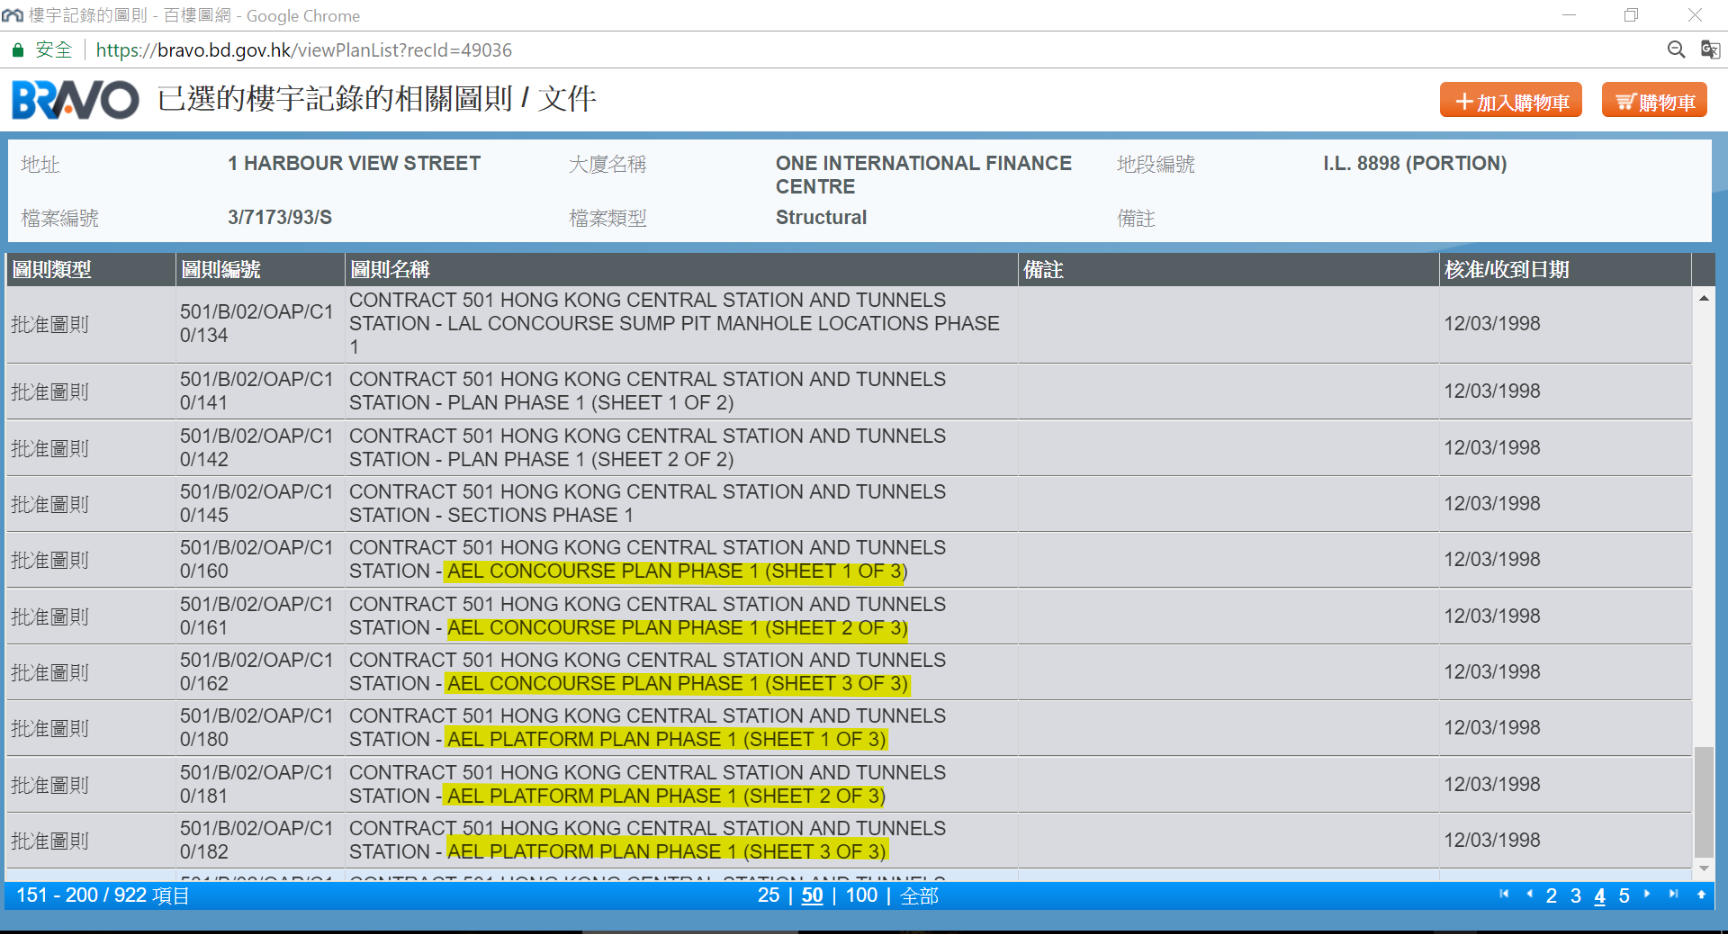Go to page 2 of results
1728x934 pixels.
[1551, 896]
